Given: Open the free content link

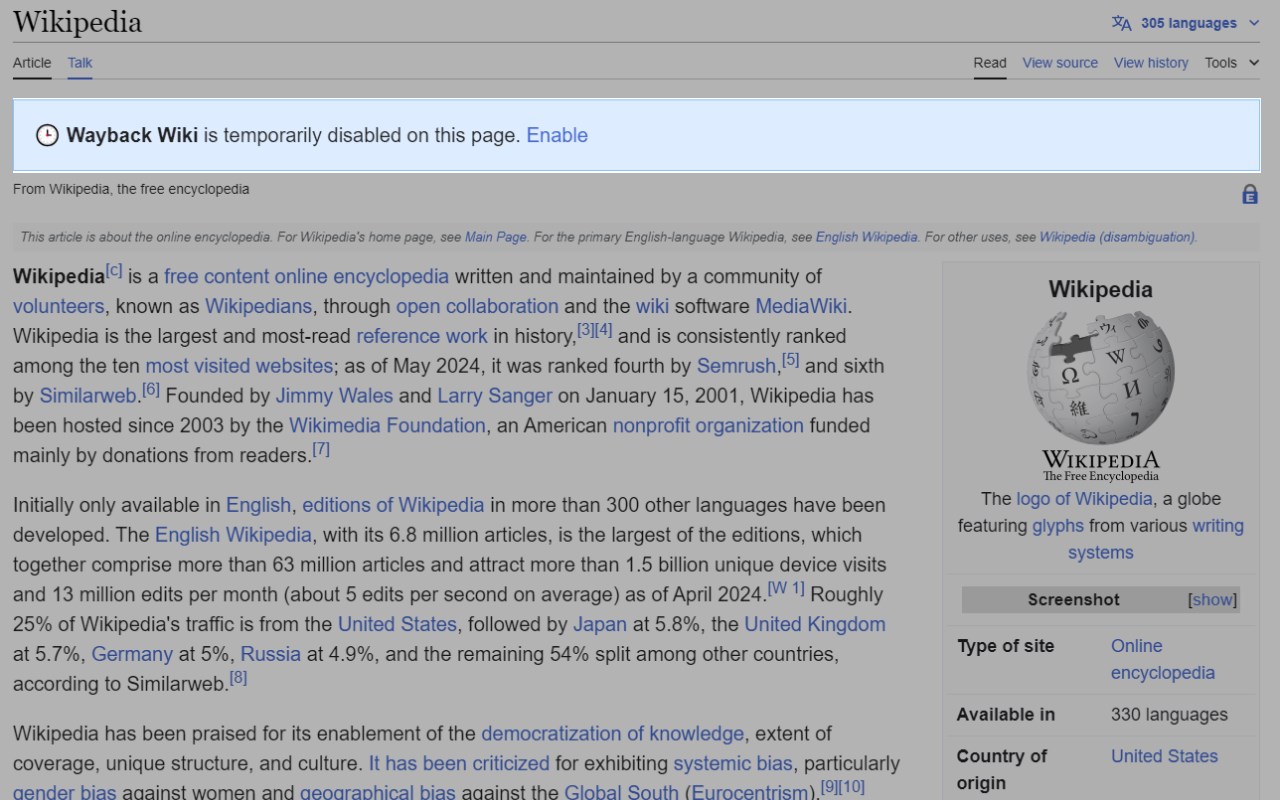Looking at the screenshot, I should click(217, 276).
